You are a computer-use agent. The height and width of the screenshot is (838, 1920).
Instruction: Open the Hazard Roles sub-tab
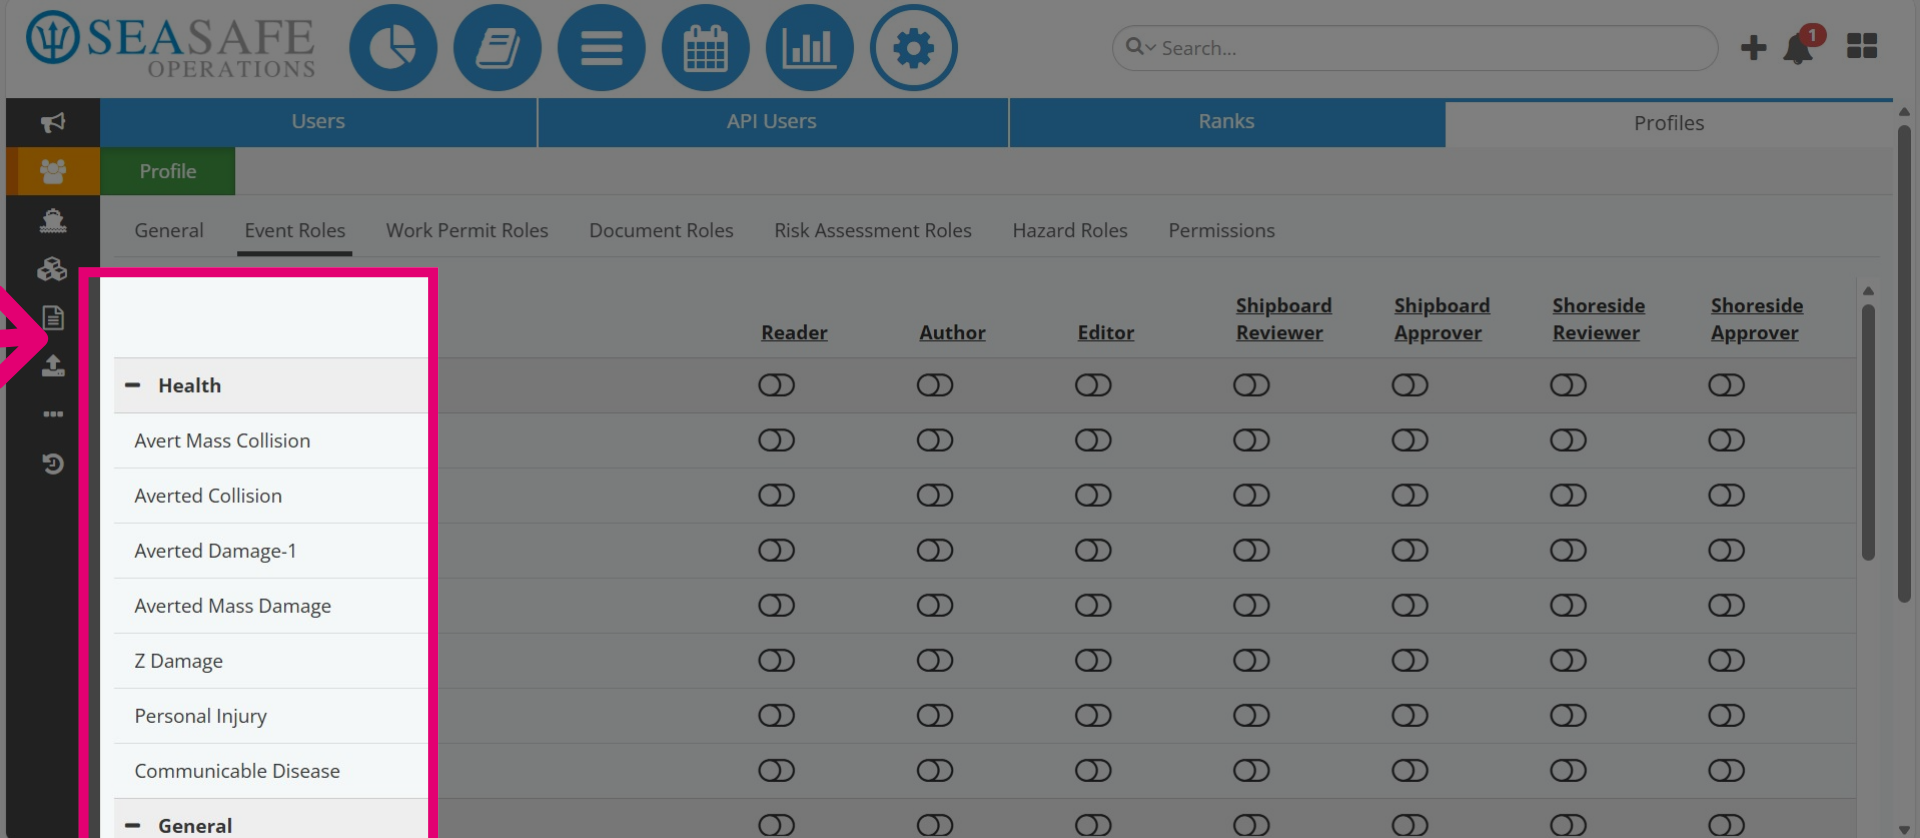[1070, 230]
